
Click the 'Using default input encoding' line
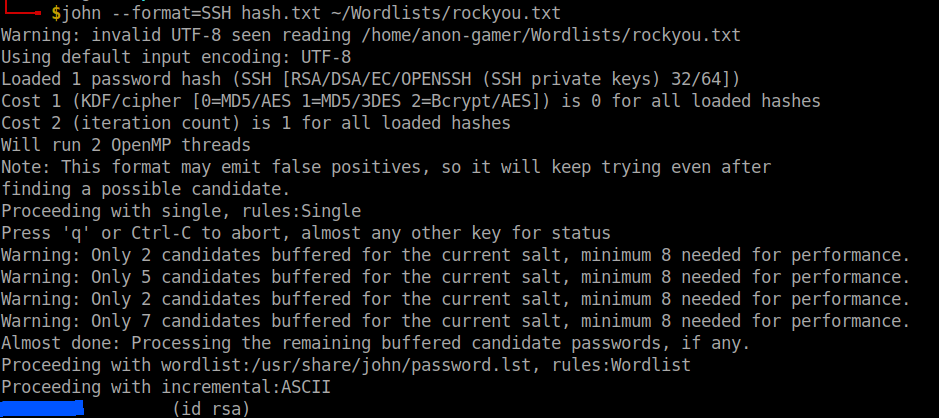tap(176, 57)
